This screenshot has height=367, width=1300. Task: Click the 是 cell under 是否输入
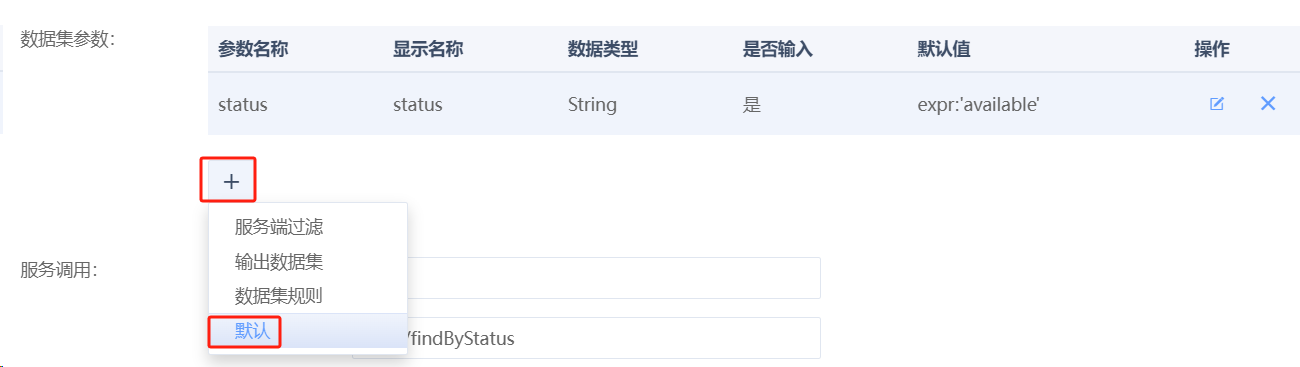pos(752,104)
